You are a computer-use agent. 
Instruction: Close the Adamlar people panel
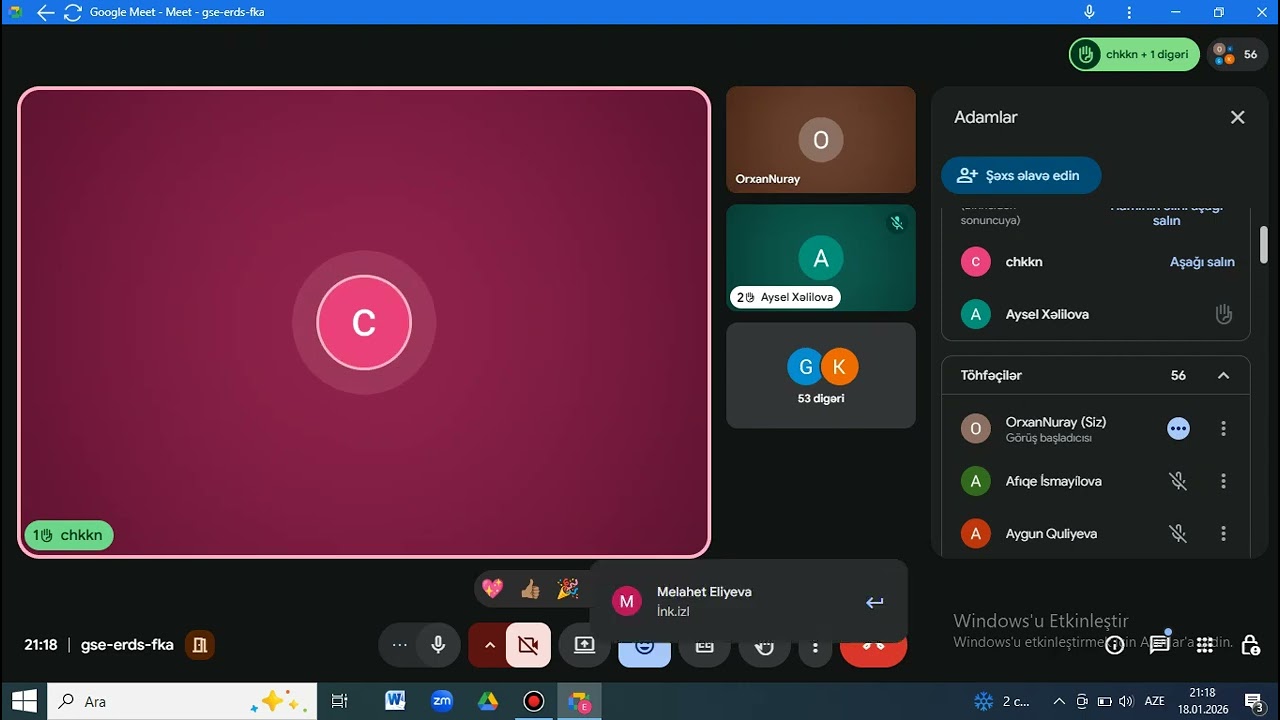point(1237,117)
